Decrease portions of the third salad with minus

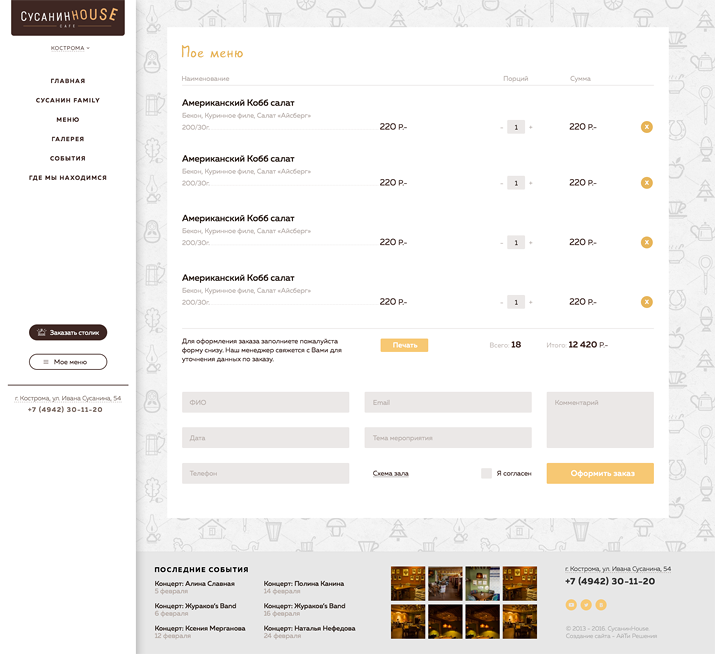tap(502, 243)
